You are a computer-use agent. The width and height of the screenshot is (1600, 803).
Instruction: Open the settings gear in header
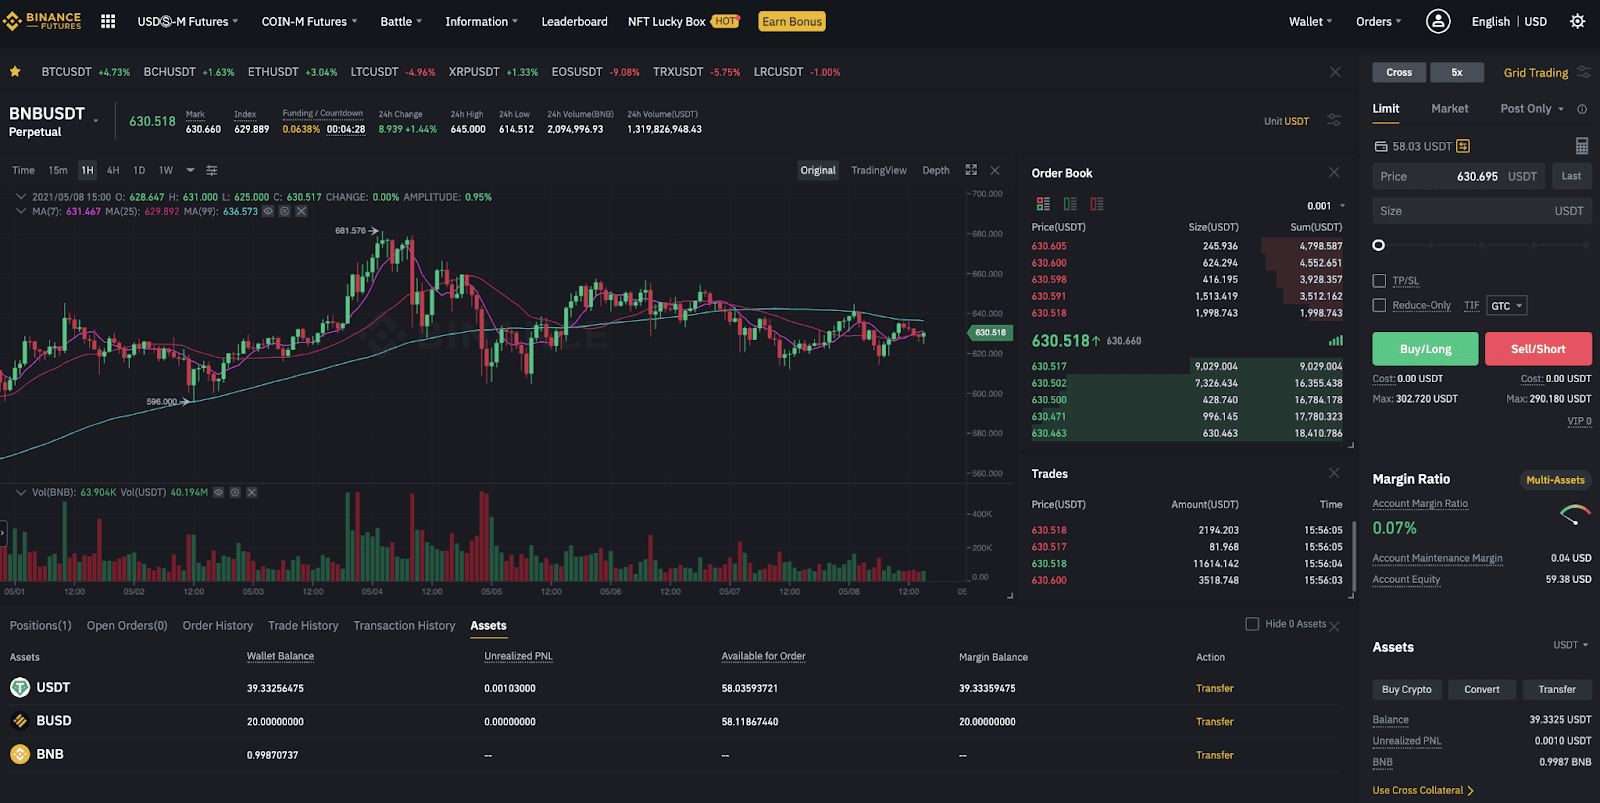pos(1578,21)
